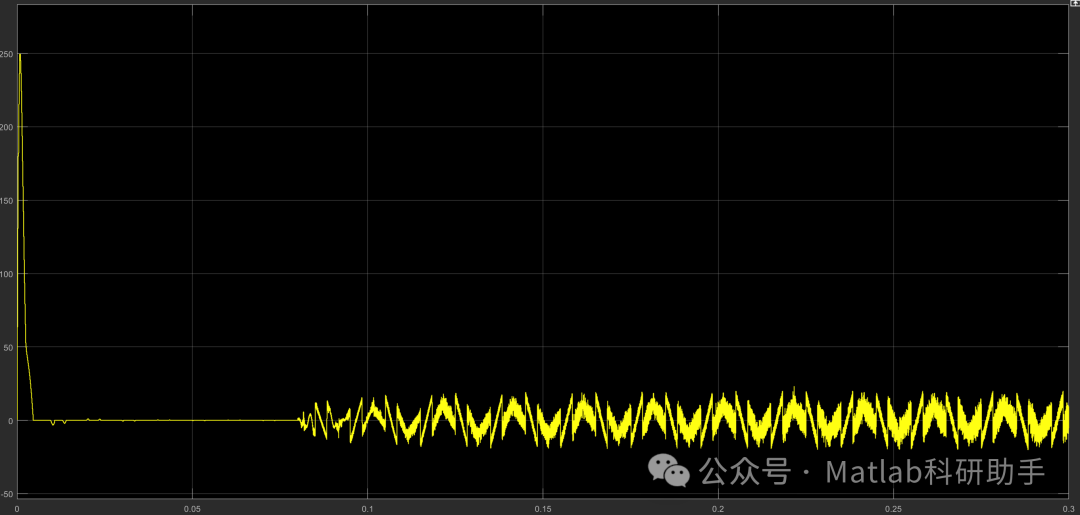Click the 0.2 time-axis tick label
This screenshot has height=515, width=1080.
(718, 509)
